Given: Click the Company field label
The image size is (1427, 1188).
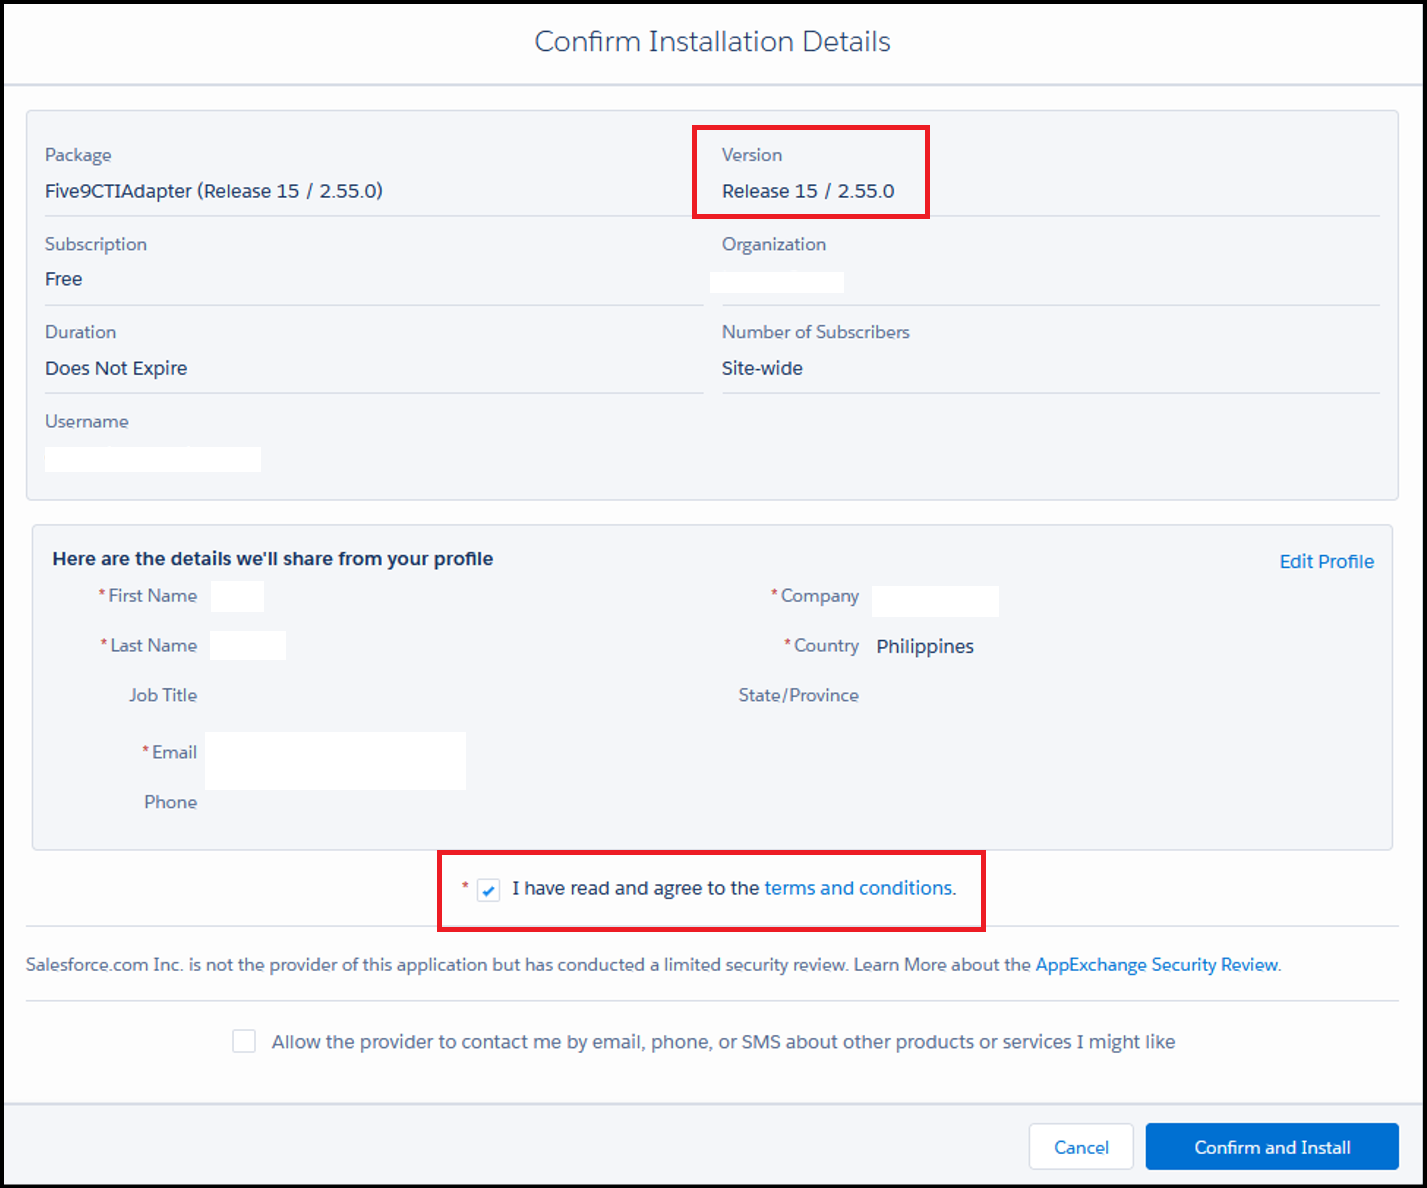Looking at the screenshot, I should pyautogui.click(x=819, y=596).
